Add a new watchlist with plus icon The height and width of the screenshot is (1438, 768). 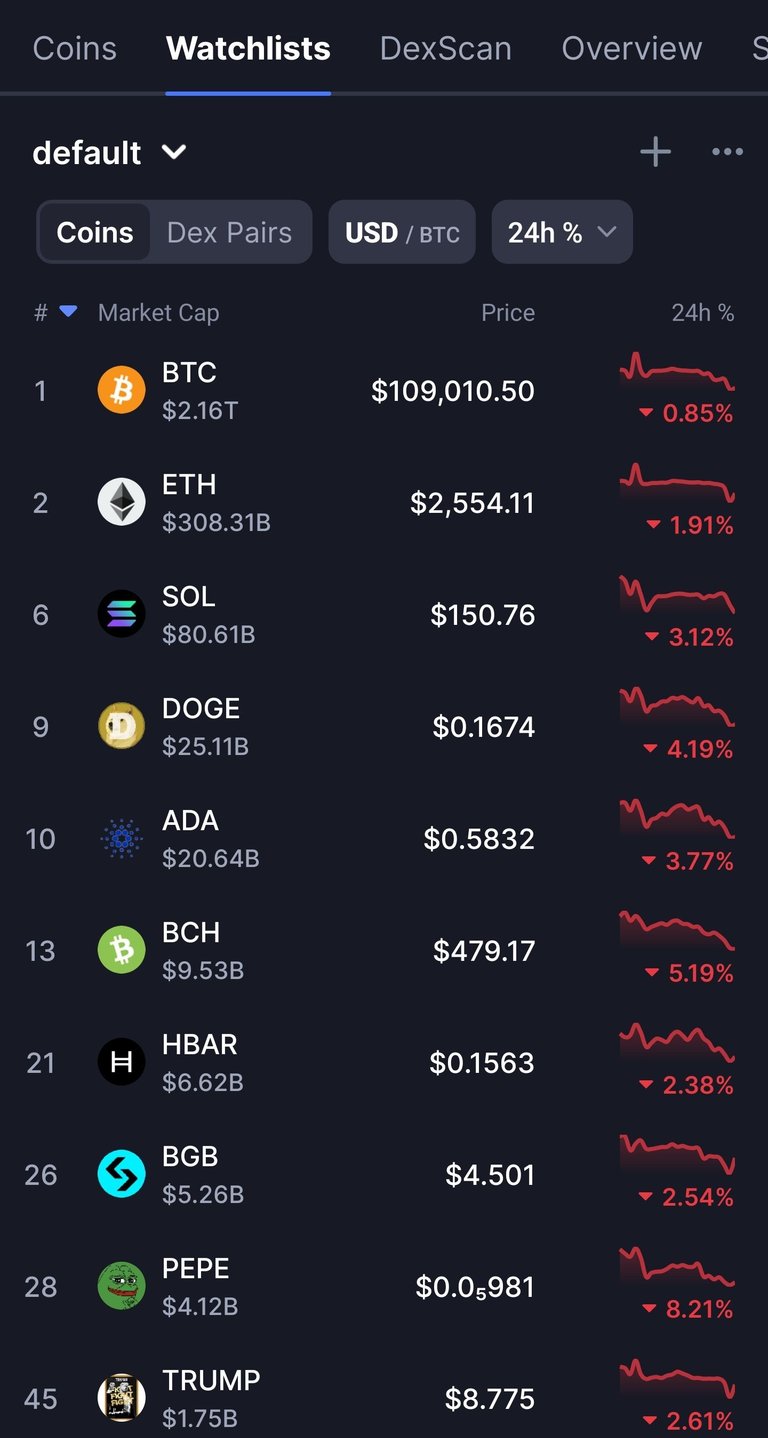pos(655,152)
